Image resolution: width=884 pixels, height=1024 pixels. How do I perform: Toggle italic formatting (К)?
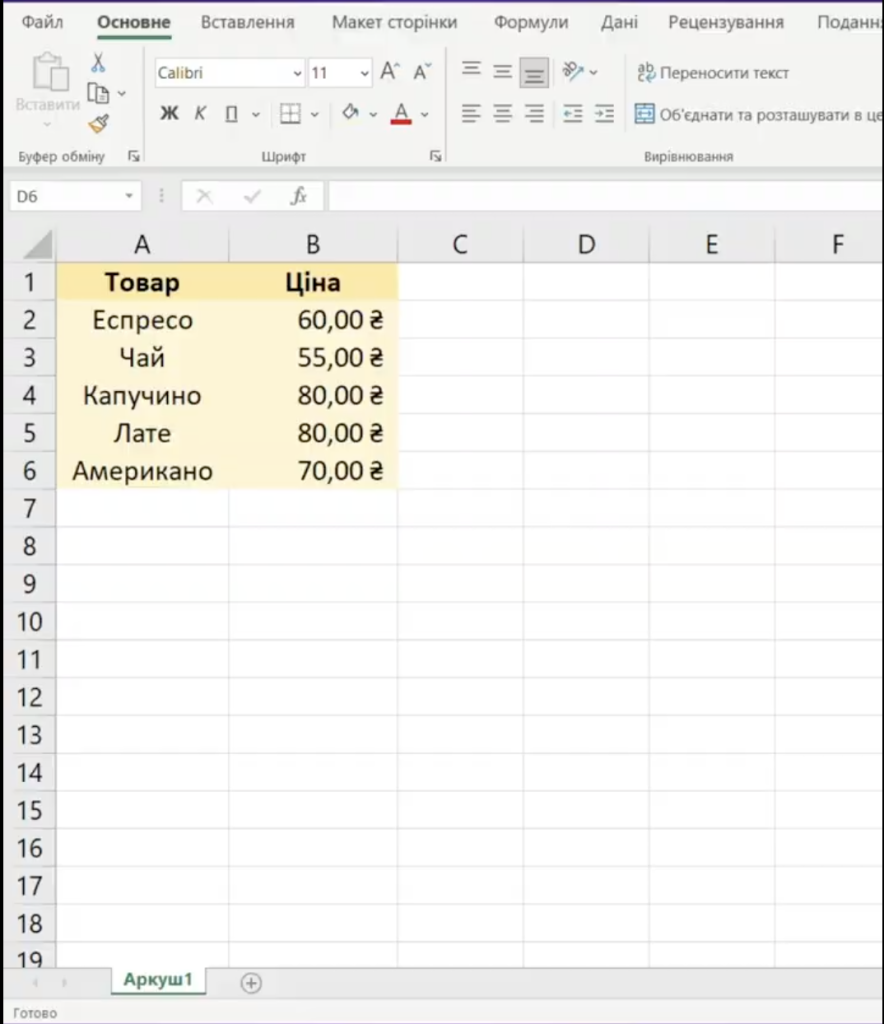[x=200, y=114]
